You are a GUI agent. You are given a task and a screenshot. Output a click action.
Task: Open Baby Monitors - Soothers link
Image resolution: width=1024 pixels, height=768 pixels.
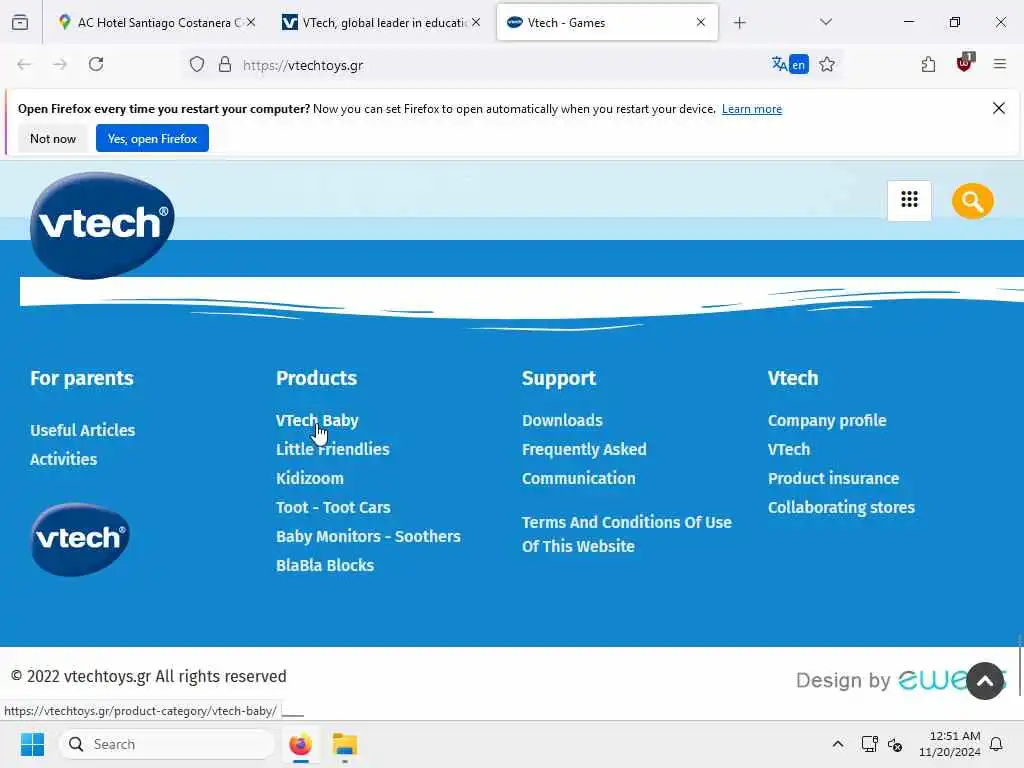[368, 536]
